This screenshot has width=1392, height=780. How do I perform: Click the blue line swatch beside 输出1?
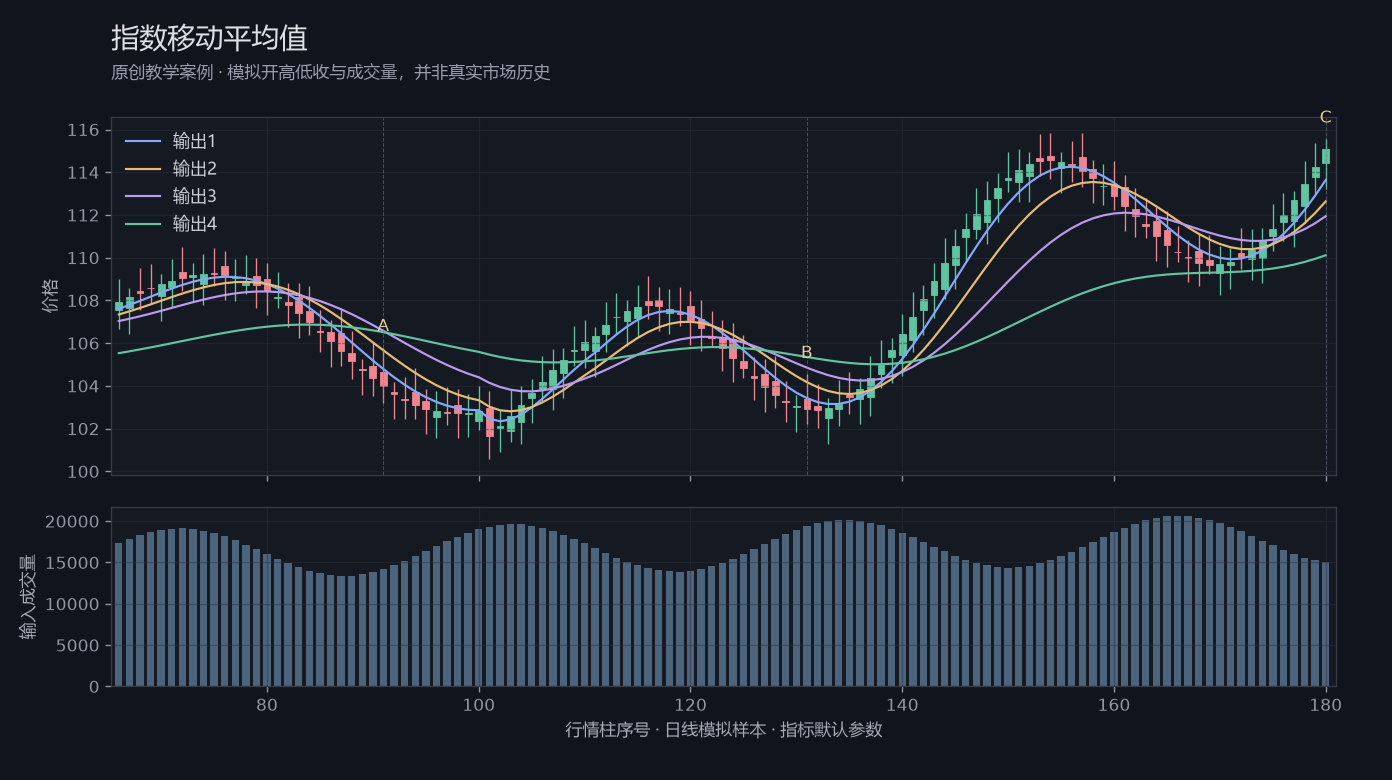tap(143, 142)
